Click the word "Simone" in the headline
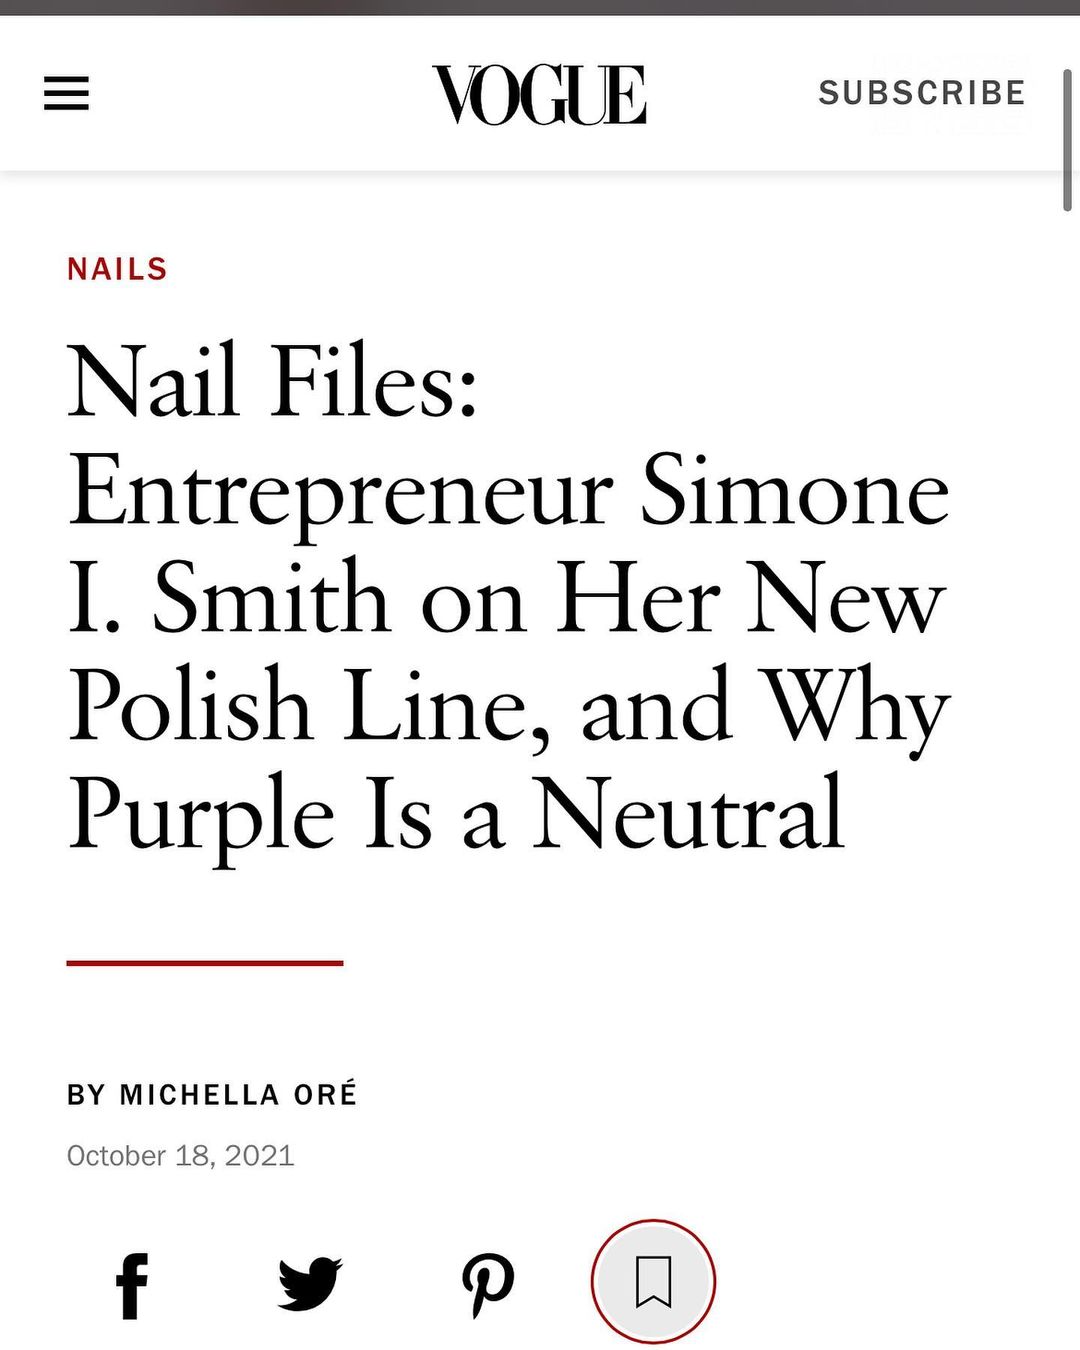 click(794, 490)
